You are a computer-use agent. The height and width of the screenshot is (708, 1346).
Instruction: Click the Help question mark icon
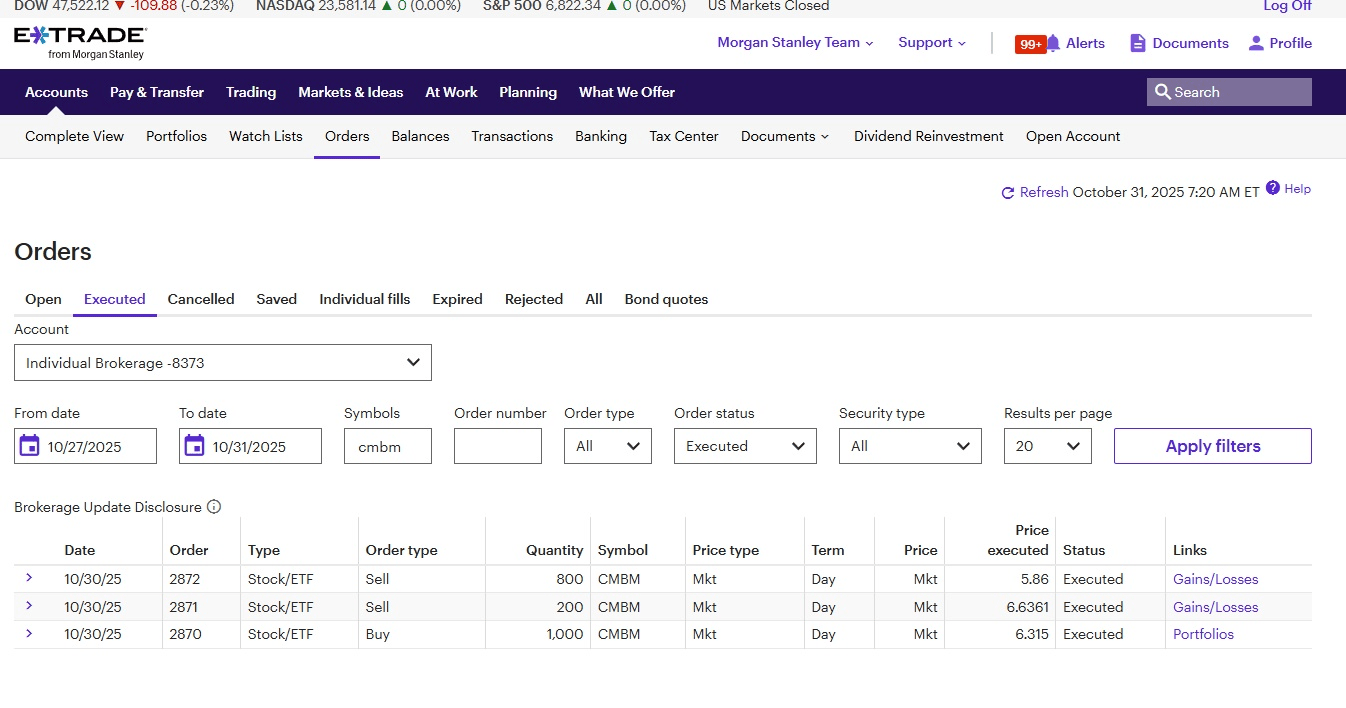pos(1273,188)
